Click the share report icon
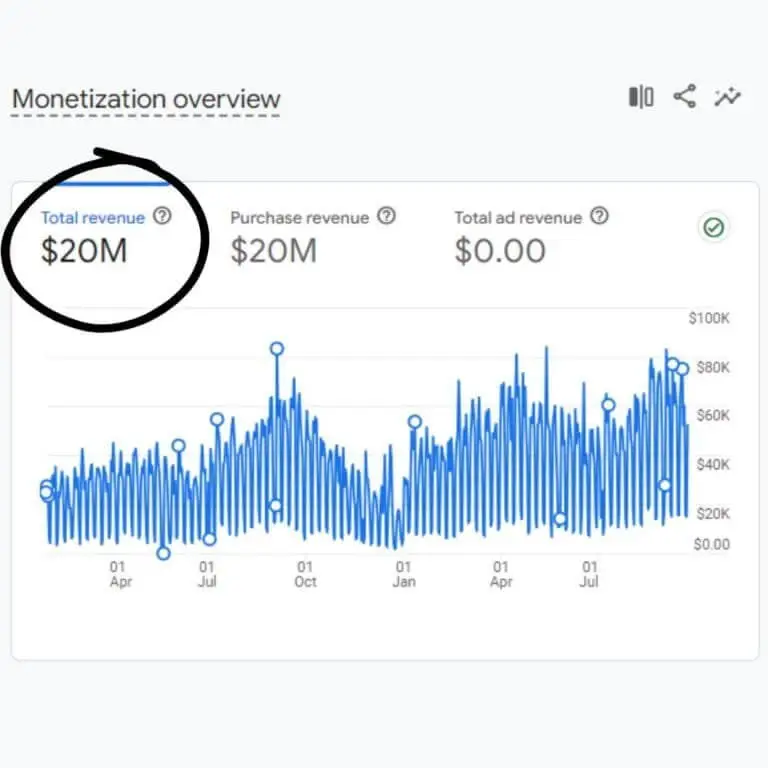The image size is (768, 768). pyautogui.click(x=684, y=97)
